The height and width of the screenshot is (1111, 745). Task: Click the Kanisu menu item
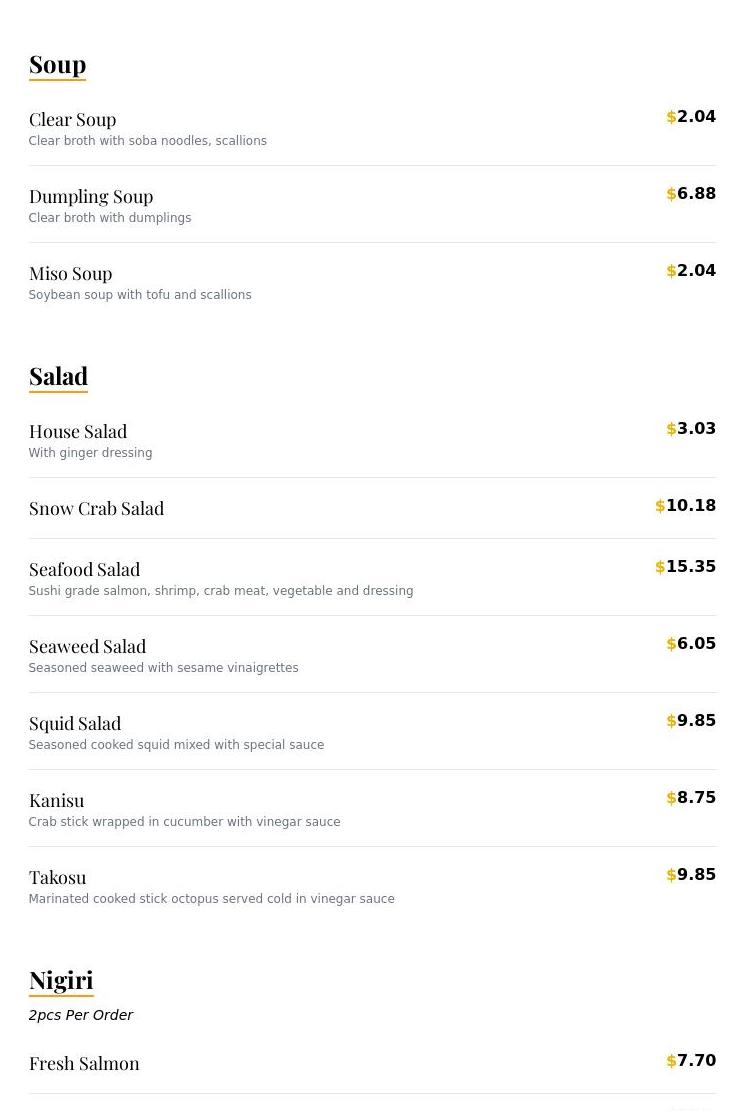tap(372, 808)
